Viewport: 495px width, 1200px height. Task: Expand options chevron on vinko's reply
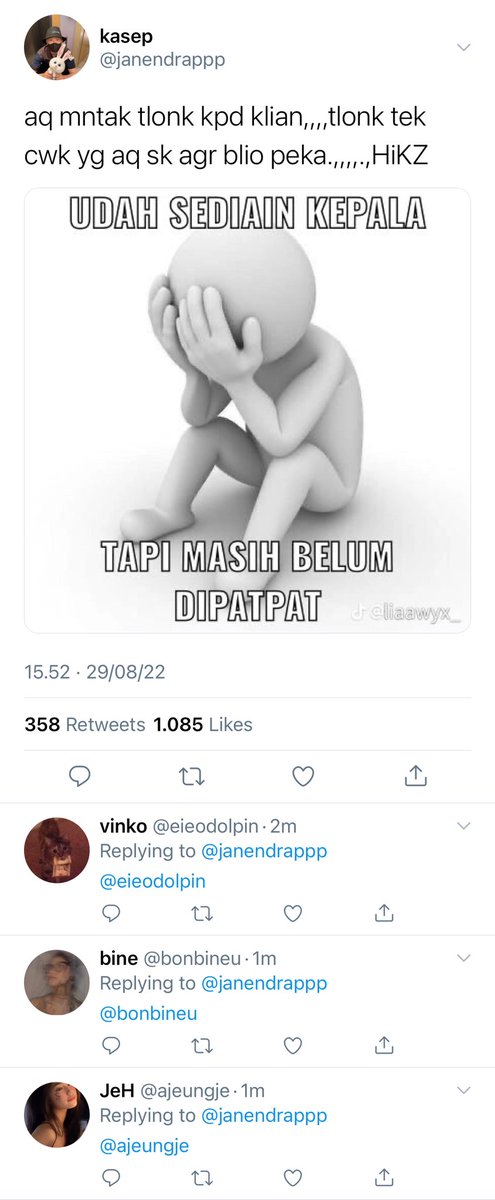463,826
